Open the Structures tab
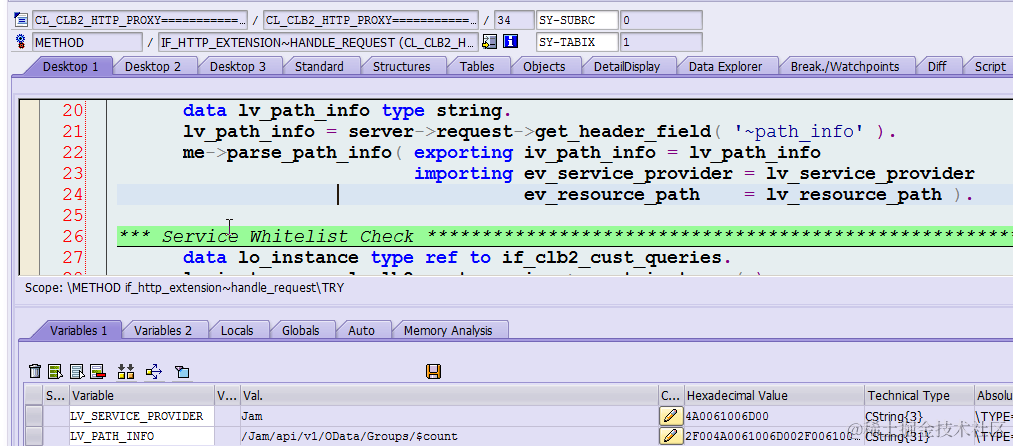 coord(401,67)
